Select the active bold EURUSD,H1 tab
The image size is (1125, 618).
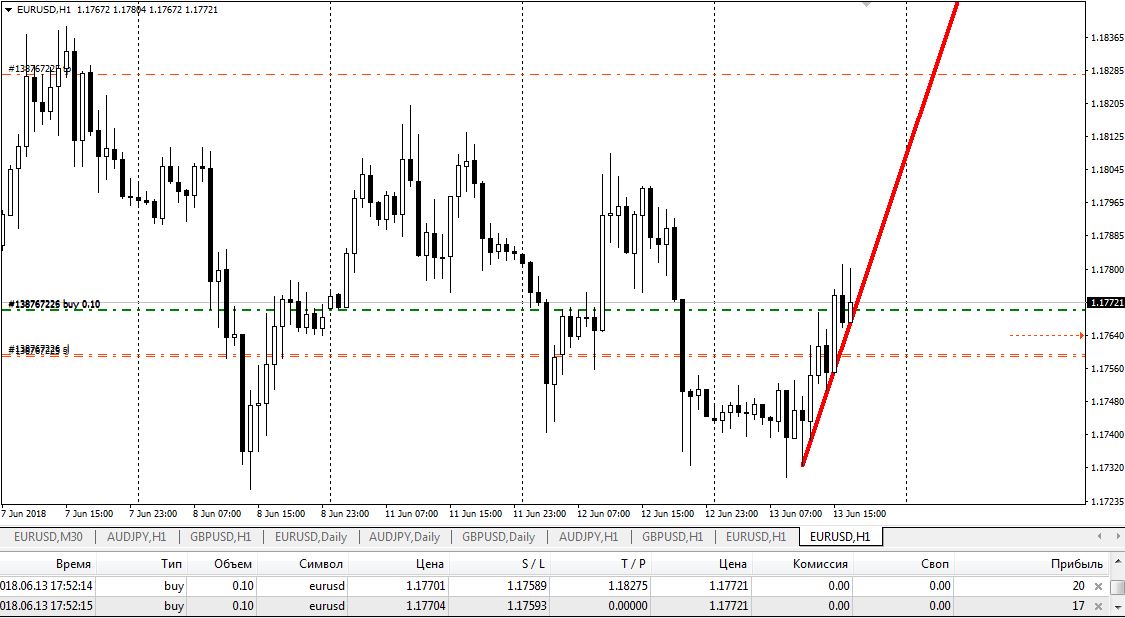(x=839, y=536)
